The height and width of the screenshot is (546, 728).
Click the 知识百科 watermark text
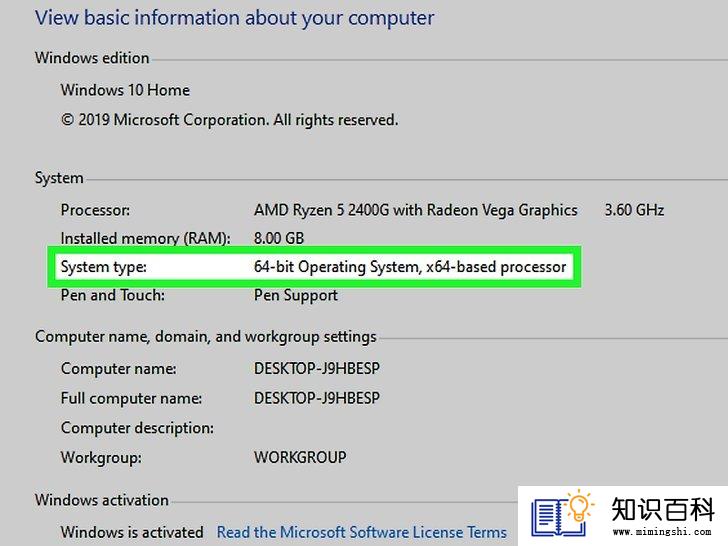[663, 509]
